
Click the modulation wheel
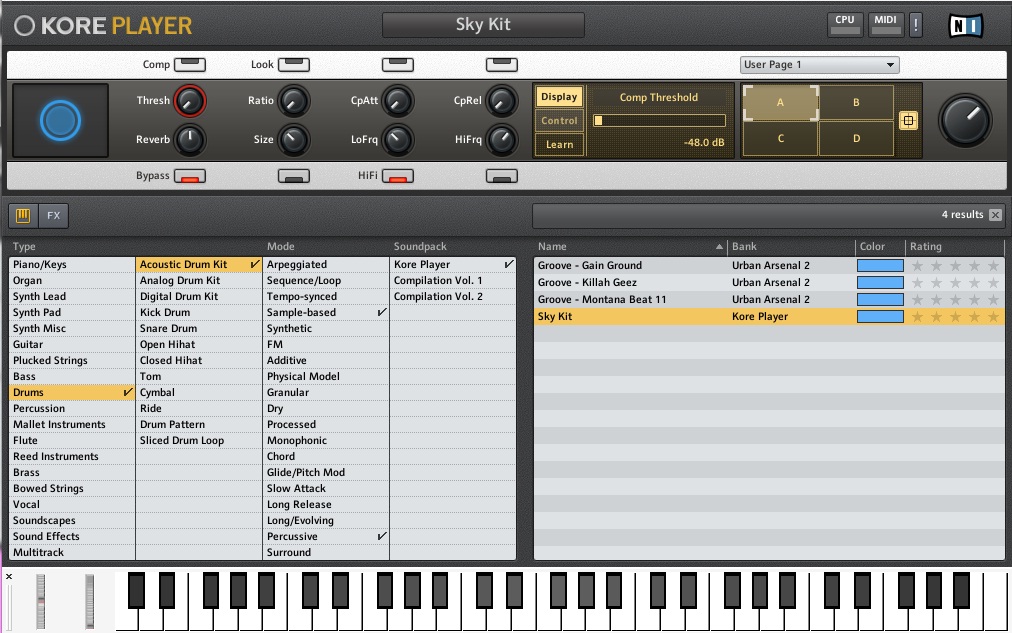tap(89, 601)
